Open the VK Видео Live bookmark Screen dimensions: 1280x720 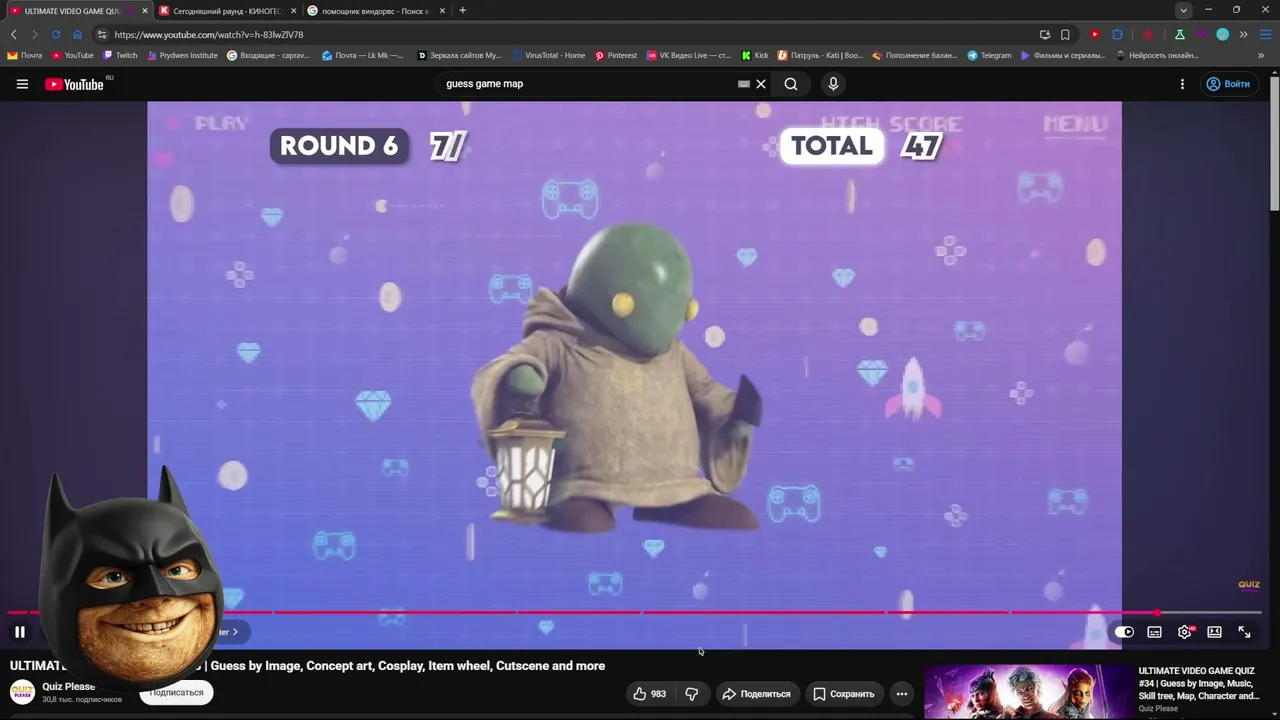point(689,56)
